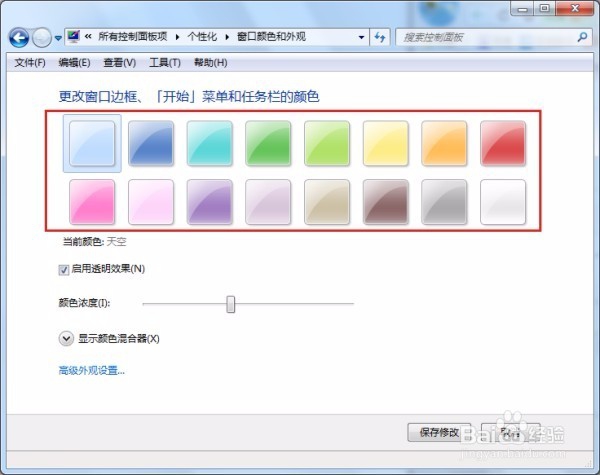The width and height of the screenshot is (600, 475).
Task: Maximize the window
Action: 545,8
